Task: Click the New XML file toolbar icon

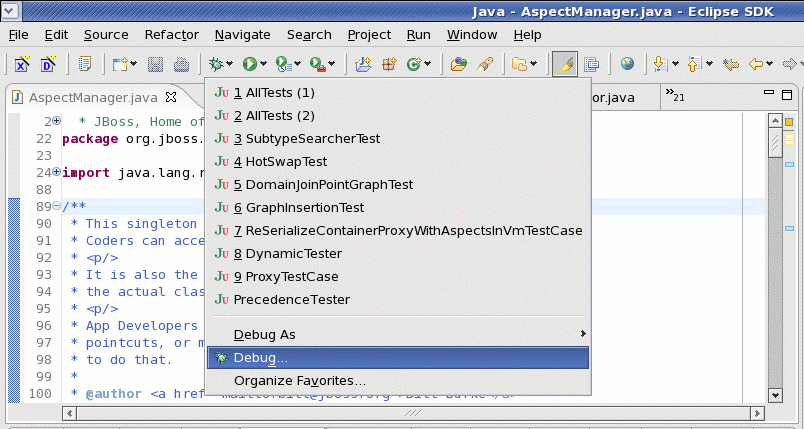Action: tap(22, 65)
